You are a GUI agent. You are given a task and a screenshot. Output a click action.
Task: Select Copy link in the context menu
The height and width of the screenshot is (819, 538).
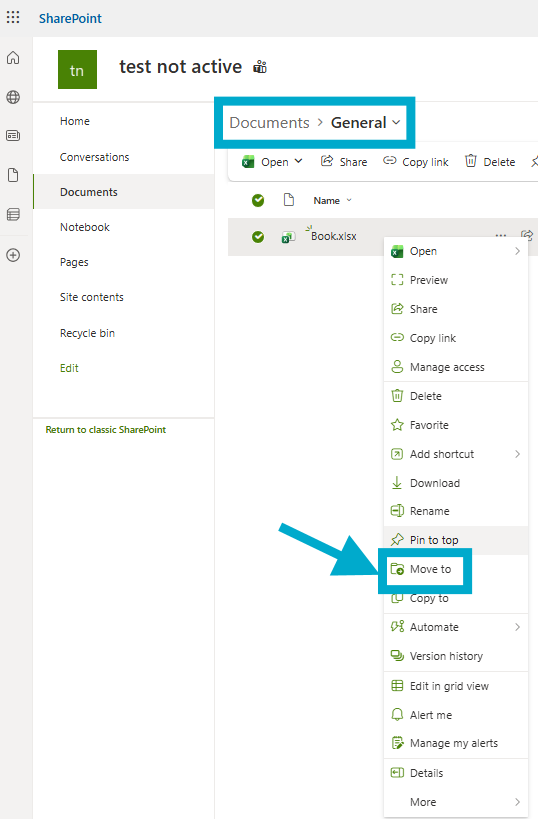tap(456, 338)
